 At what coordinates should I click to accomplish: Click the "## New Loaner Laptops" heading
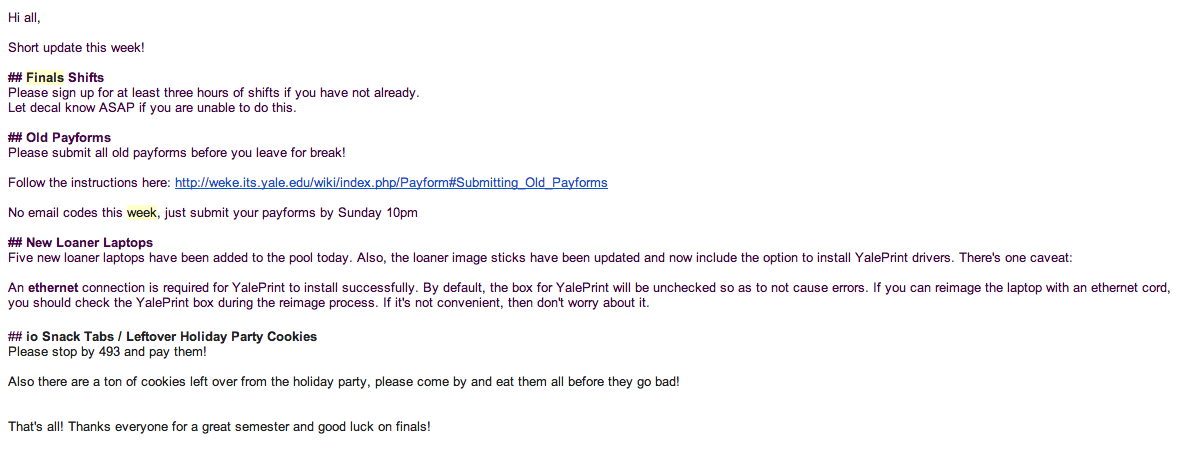[x=81, y=242]
